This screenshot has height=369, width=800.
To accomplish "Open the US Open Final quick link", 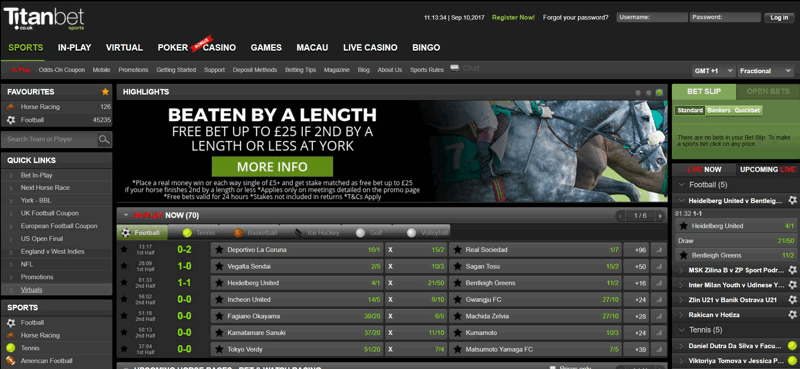I will click(42, 239).
